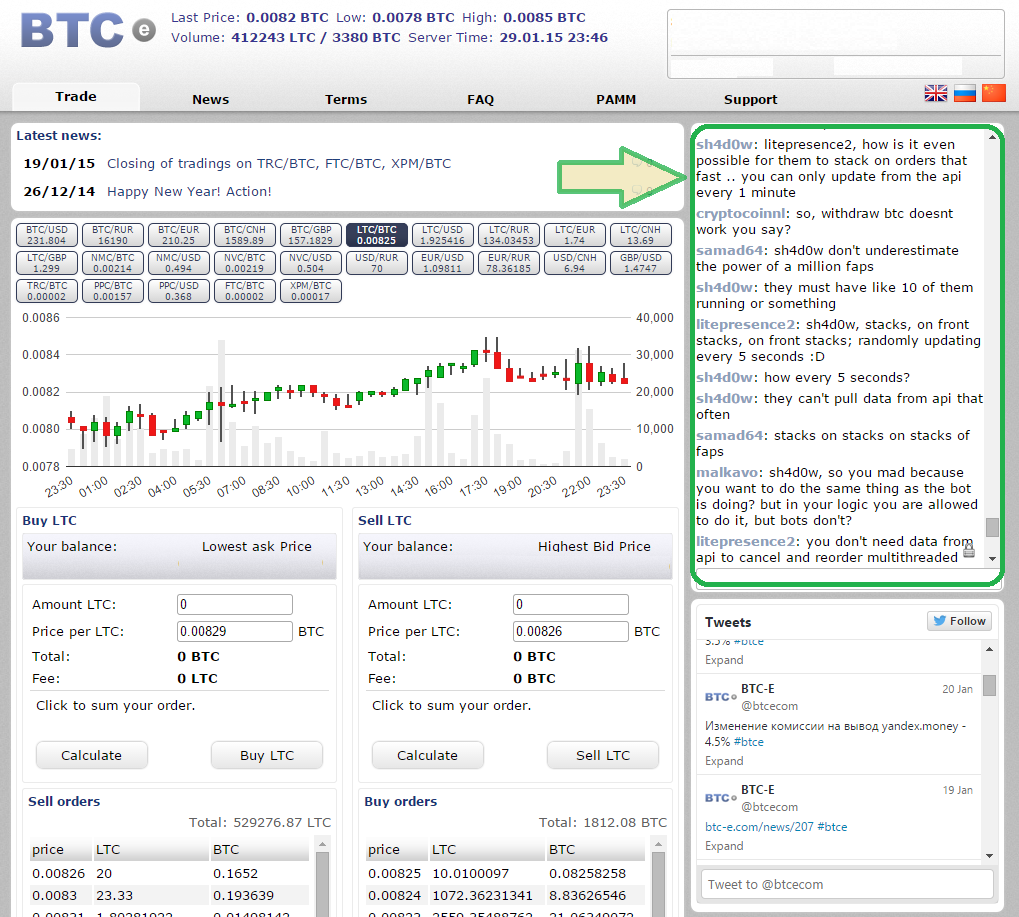This screenshot has width=1019, height=917.
Task: Open news about closing TRC/BTC tradings
Action: 279,164
